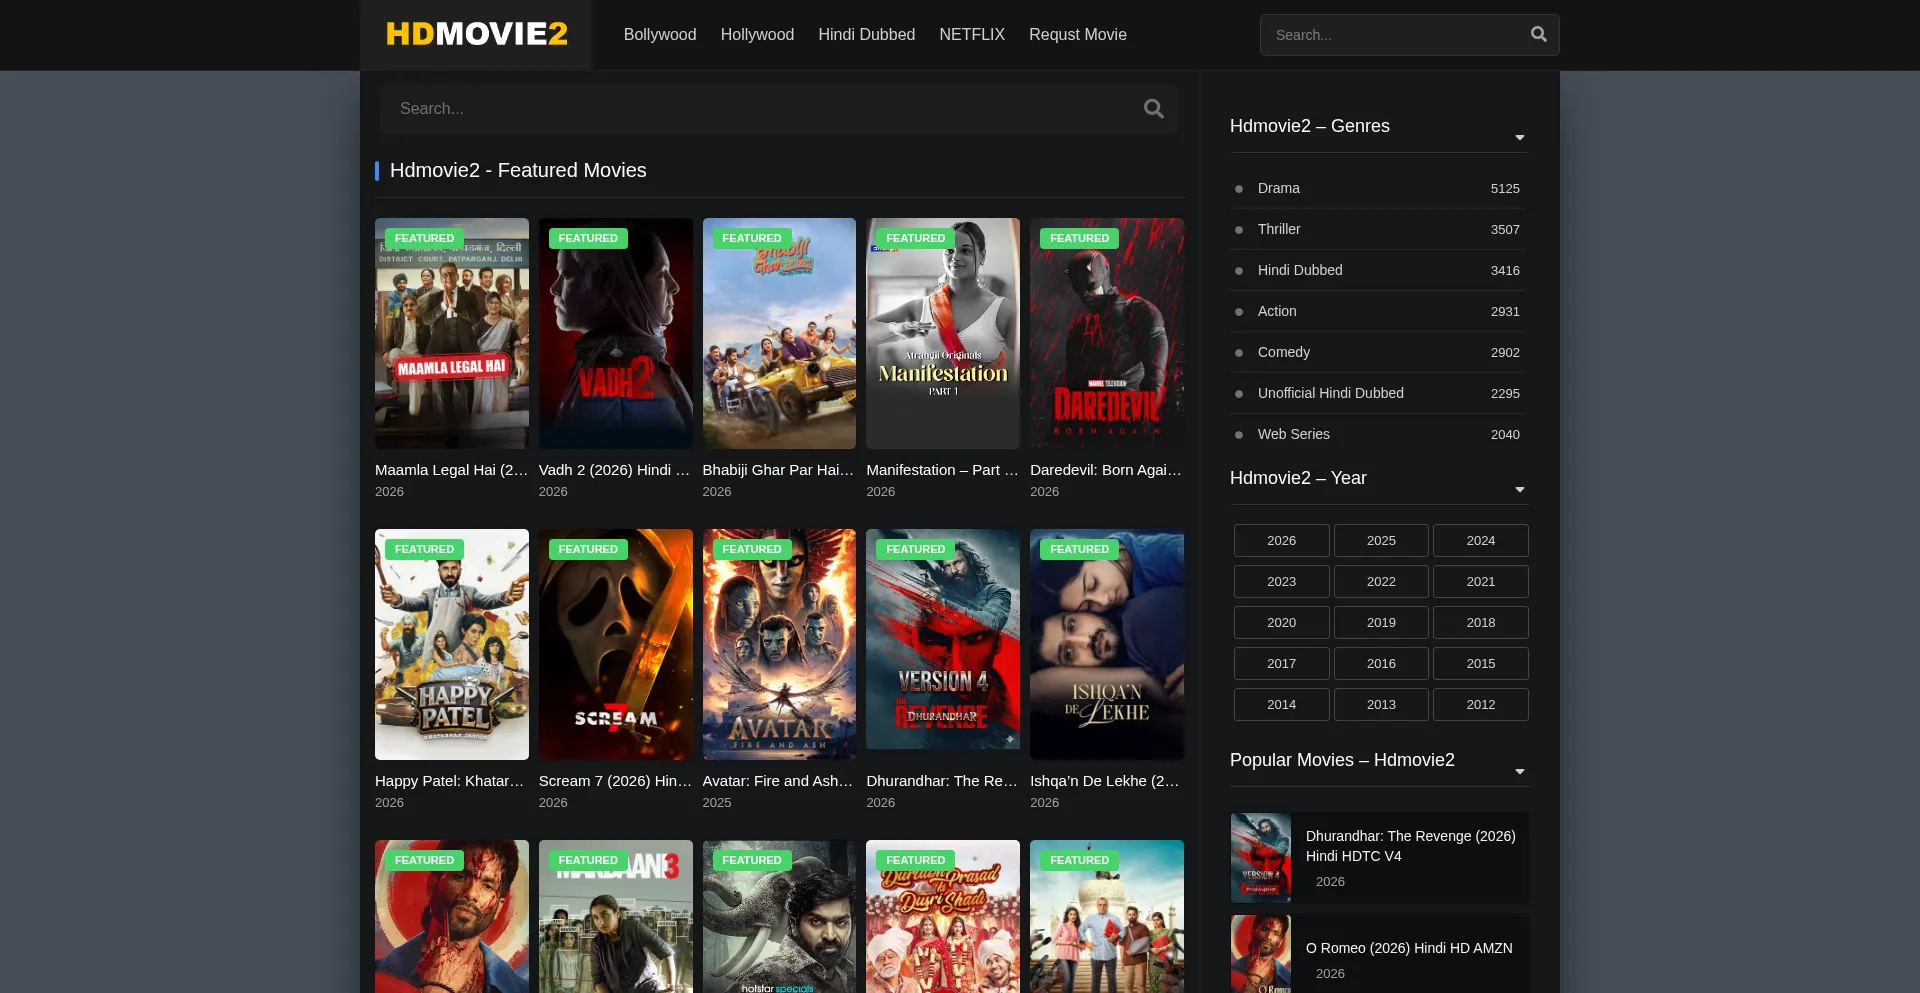1920x993 pixels.
Task: Select the Web Series genre
Action: pos(1294,434)
